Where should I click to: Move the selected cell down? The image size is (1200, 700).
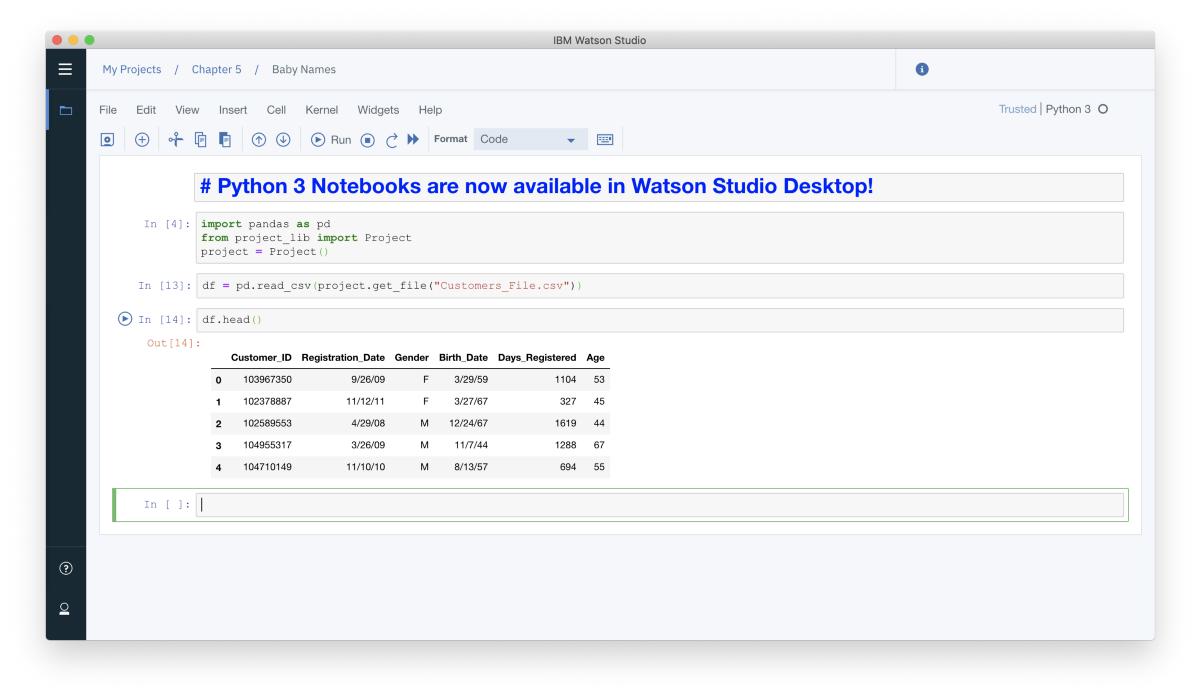(285, 139)
